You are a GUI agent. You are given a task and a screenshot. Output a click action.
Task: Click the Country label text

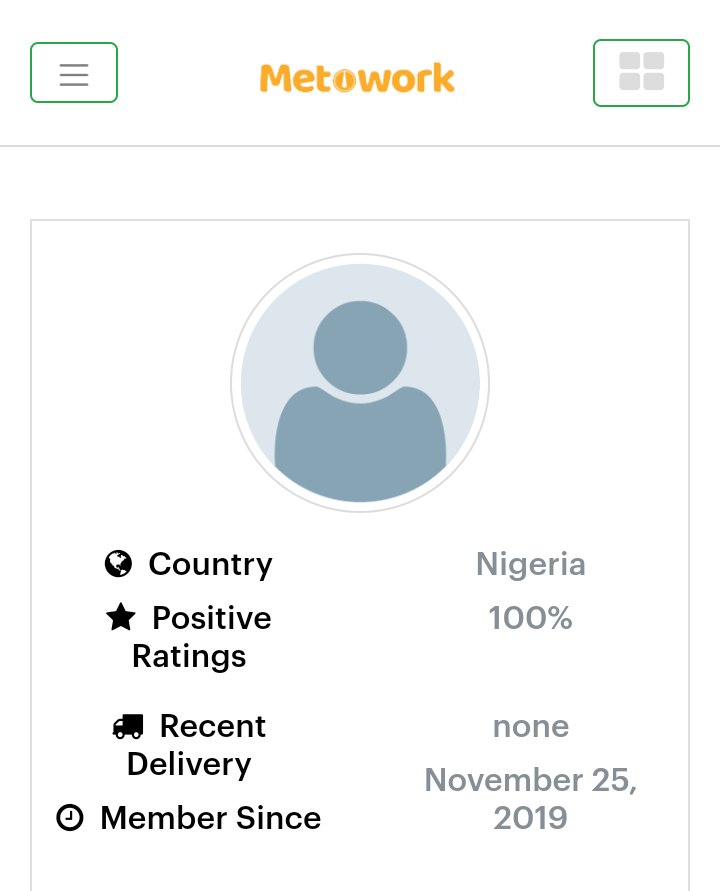coord(210,564)
